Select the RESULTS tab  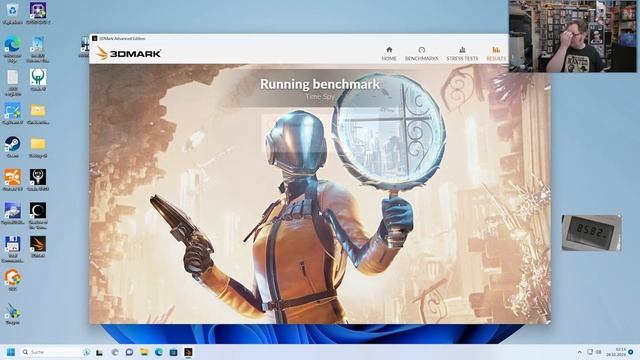tap(496, 53)
